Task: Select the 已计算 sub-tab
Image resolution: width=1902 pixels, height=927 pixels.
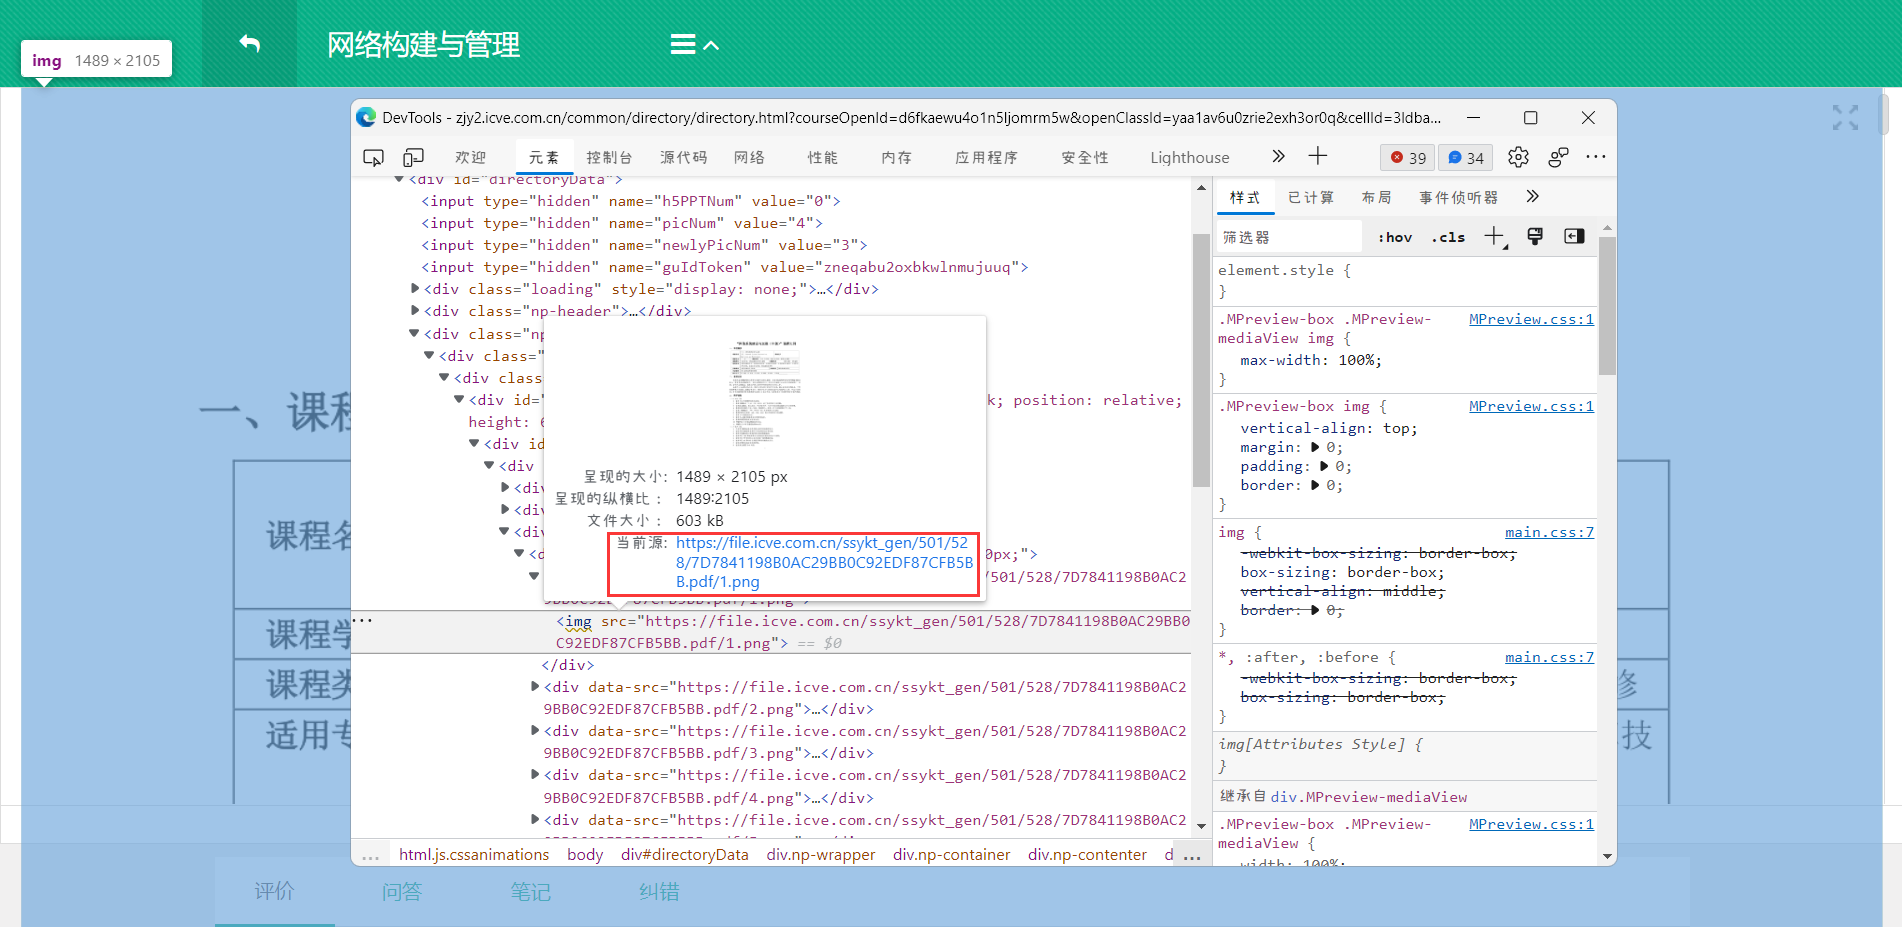Action: (1311, 197)
